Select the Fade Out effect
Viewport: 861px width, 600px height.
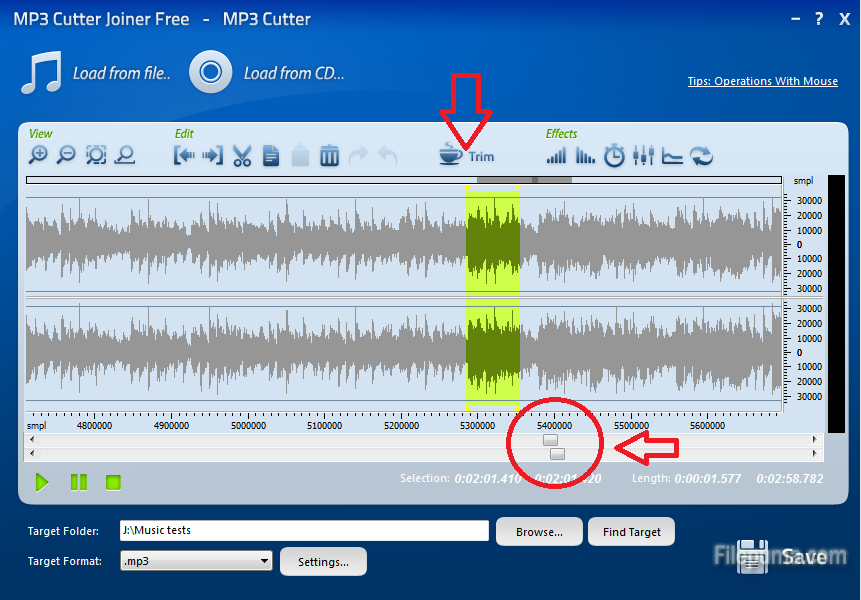[585, 156]
